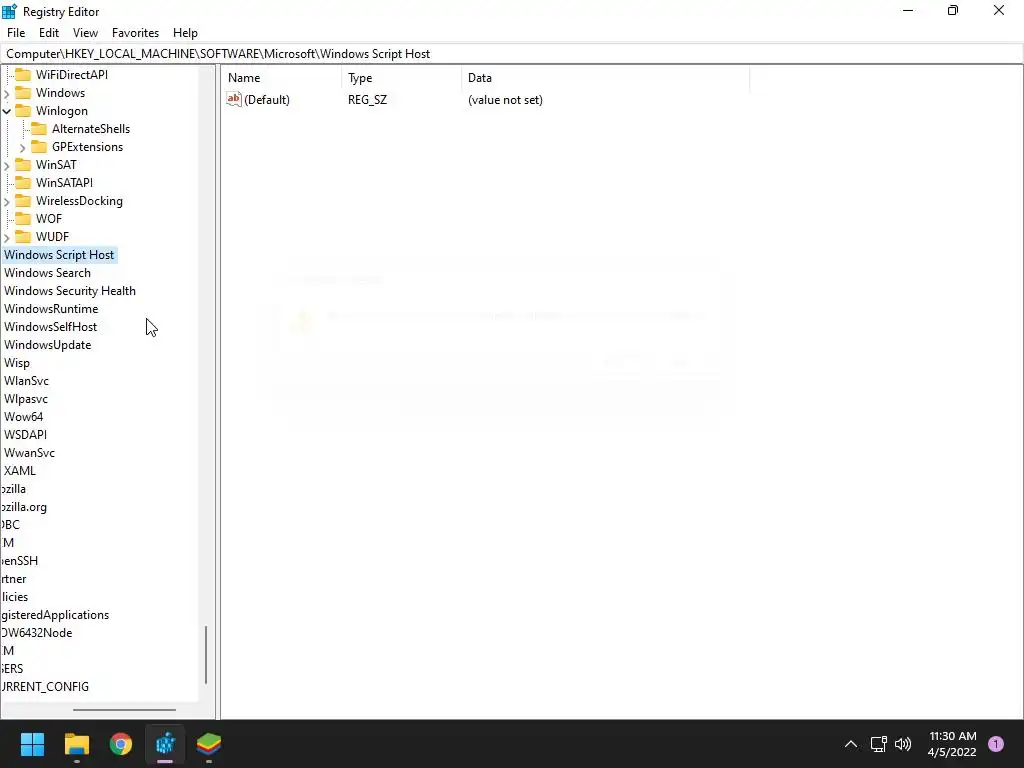Open the Favorites menu
The image size is (1024, 768).
(135, 33)
